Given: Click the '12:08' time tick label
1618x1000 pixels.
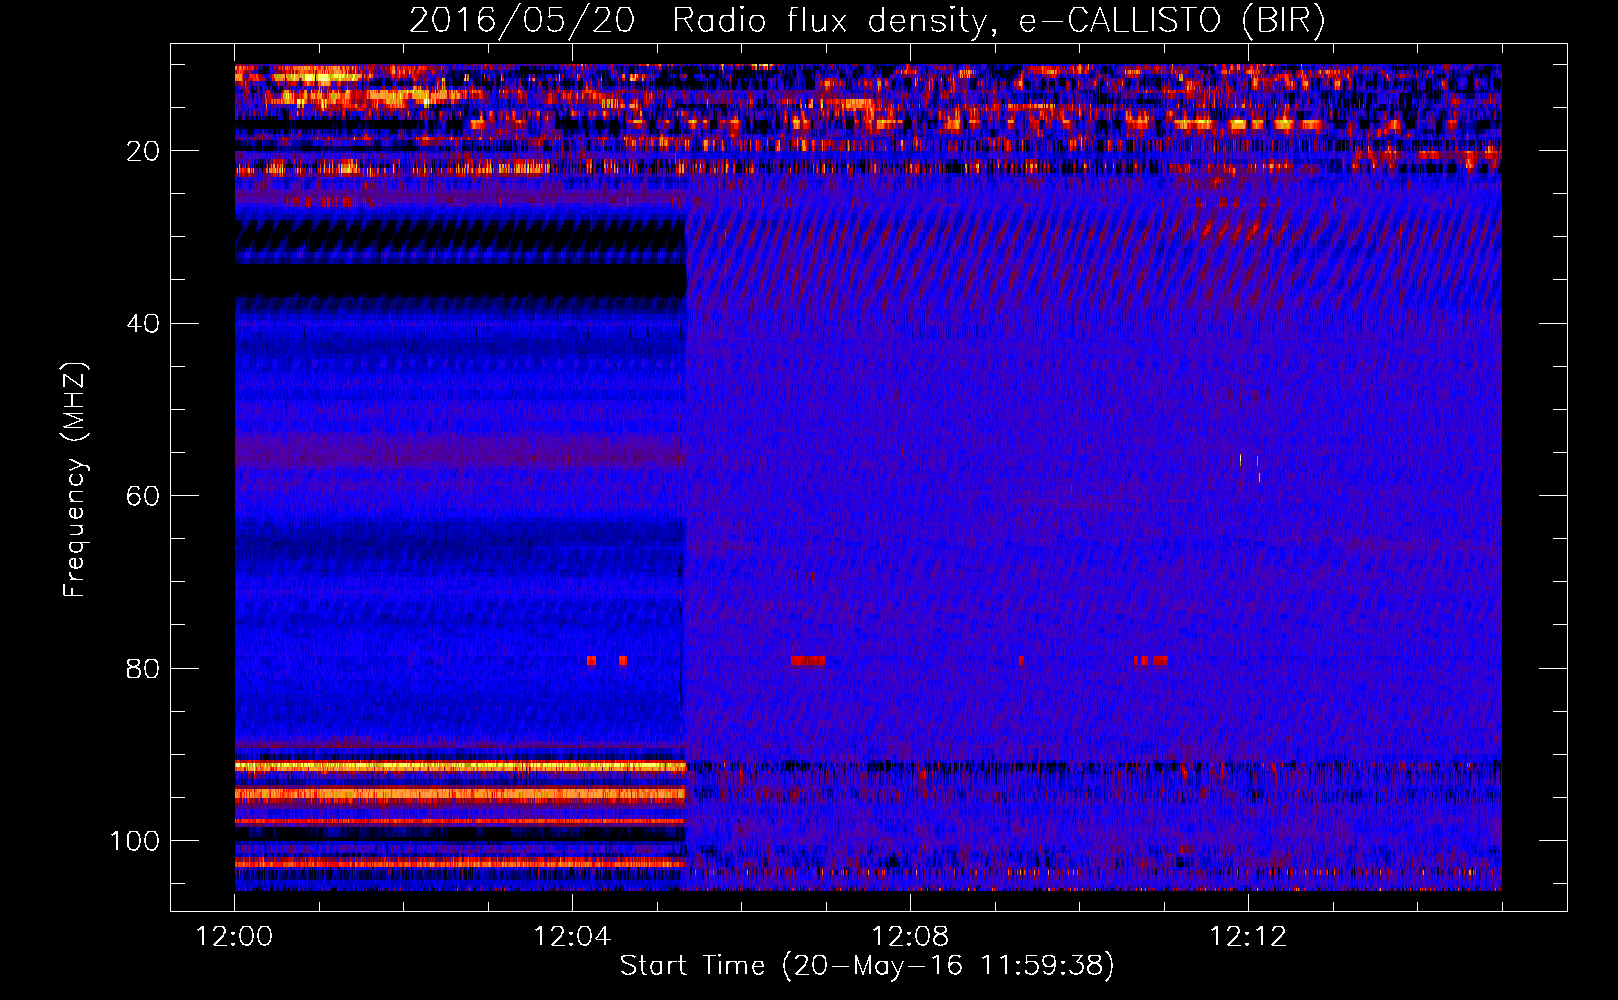Looking at the screenshot, I should pyautogui.click(x=910, y=937).
